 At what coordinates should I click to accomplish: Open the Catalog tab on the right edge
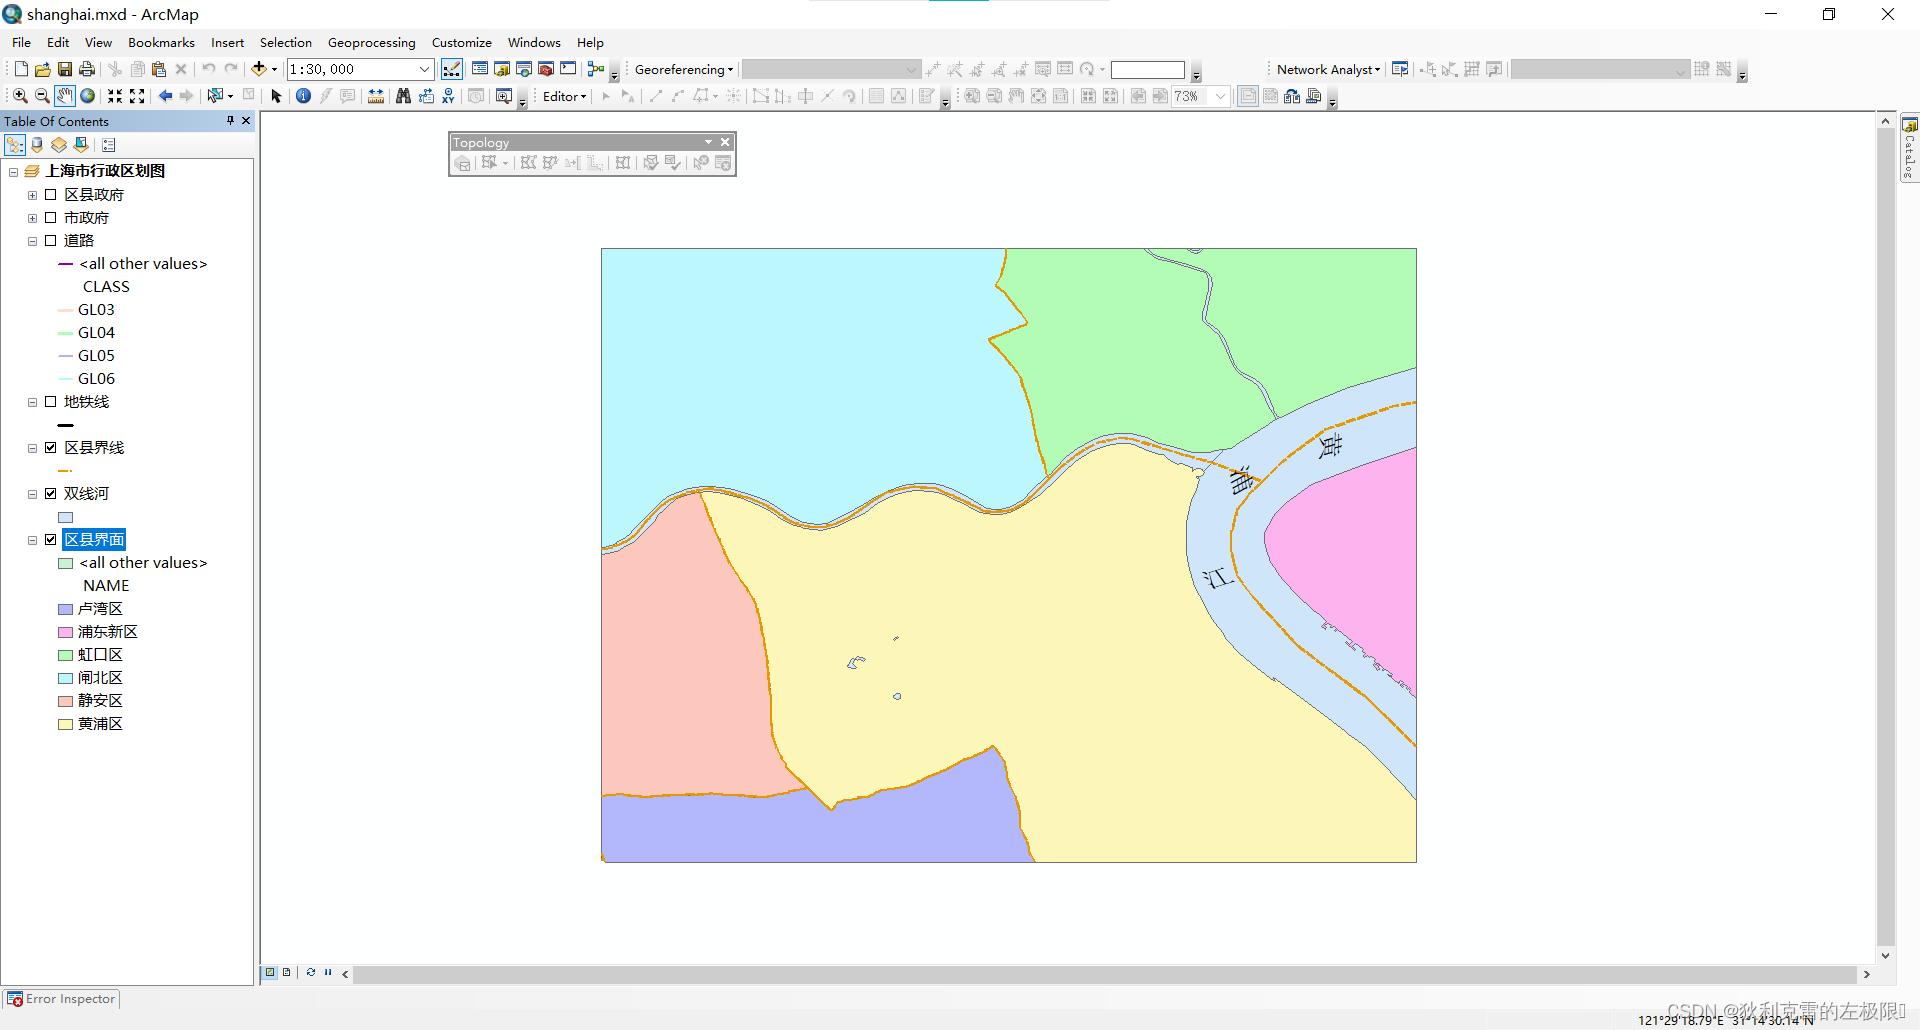pos(1911,145)
